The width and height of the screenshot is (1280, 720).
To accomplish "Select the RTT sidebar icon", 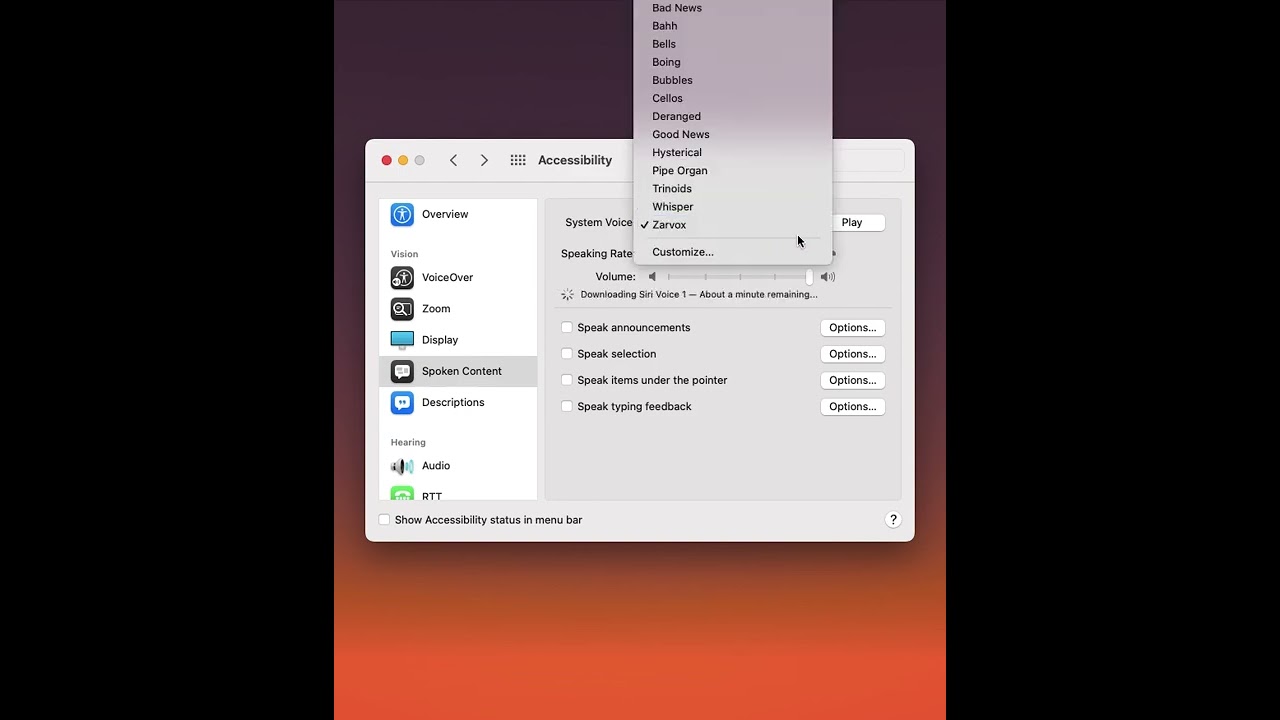I will tap(402, 494).
